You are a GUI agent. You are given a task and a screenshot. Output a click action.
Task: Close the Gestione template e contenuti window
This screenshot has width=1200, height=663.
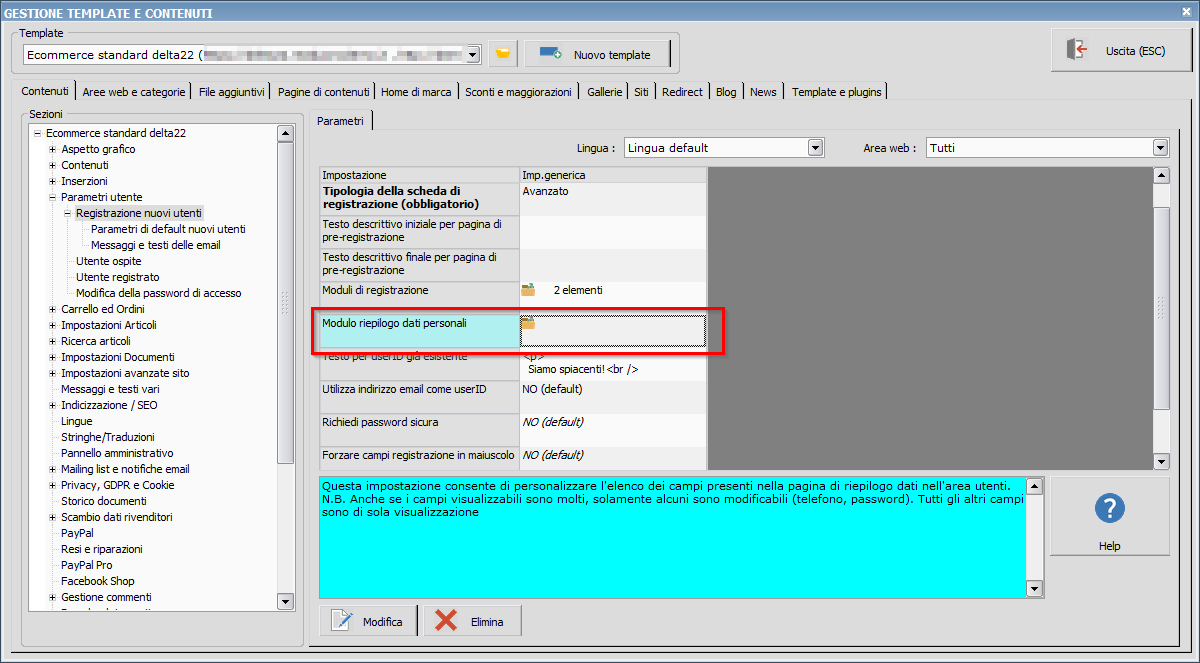tap(1188, 12)
